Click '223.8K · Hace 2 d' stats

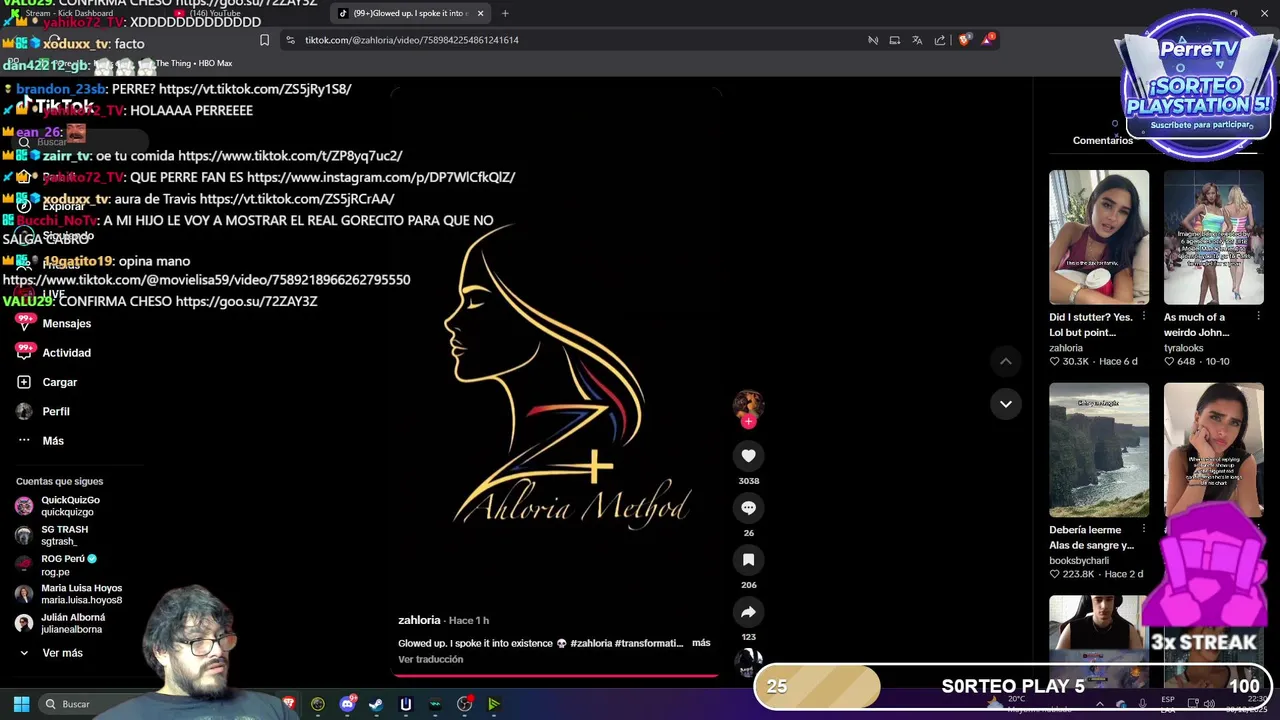(x=1096, y=574)
